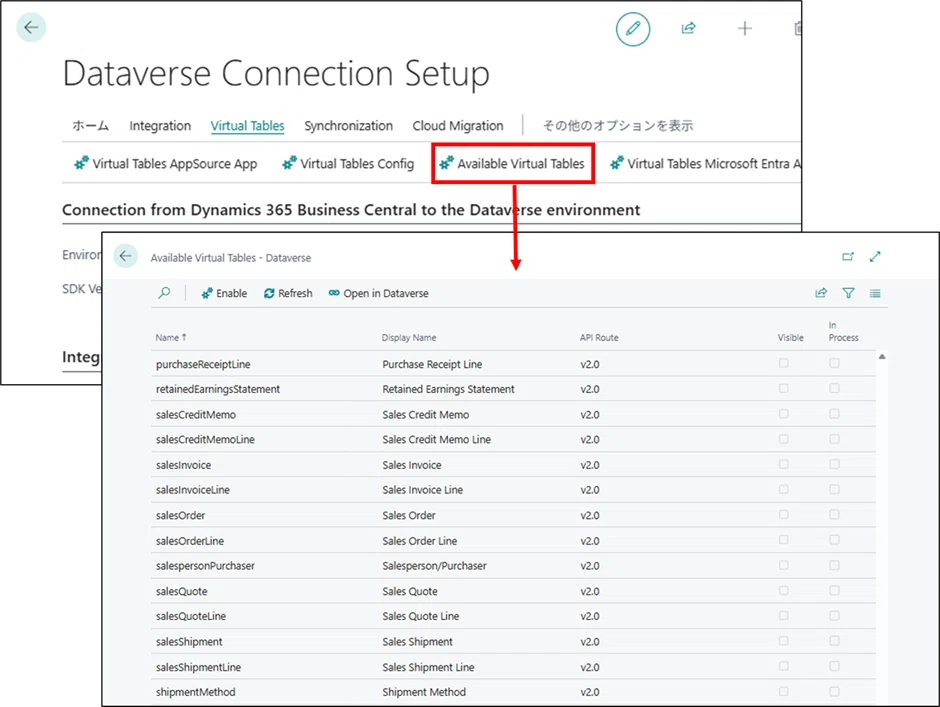
Task: Select salesInvoice name cell
Action: pyautogui.click(x=183, y=465)
